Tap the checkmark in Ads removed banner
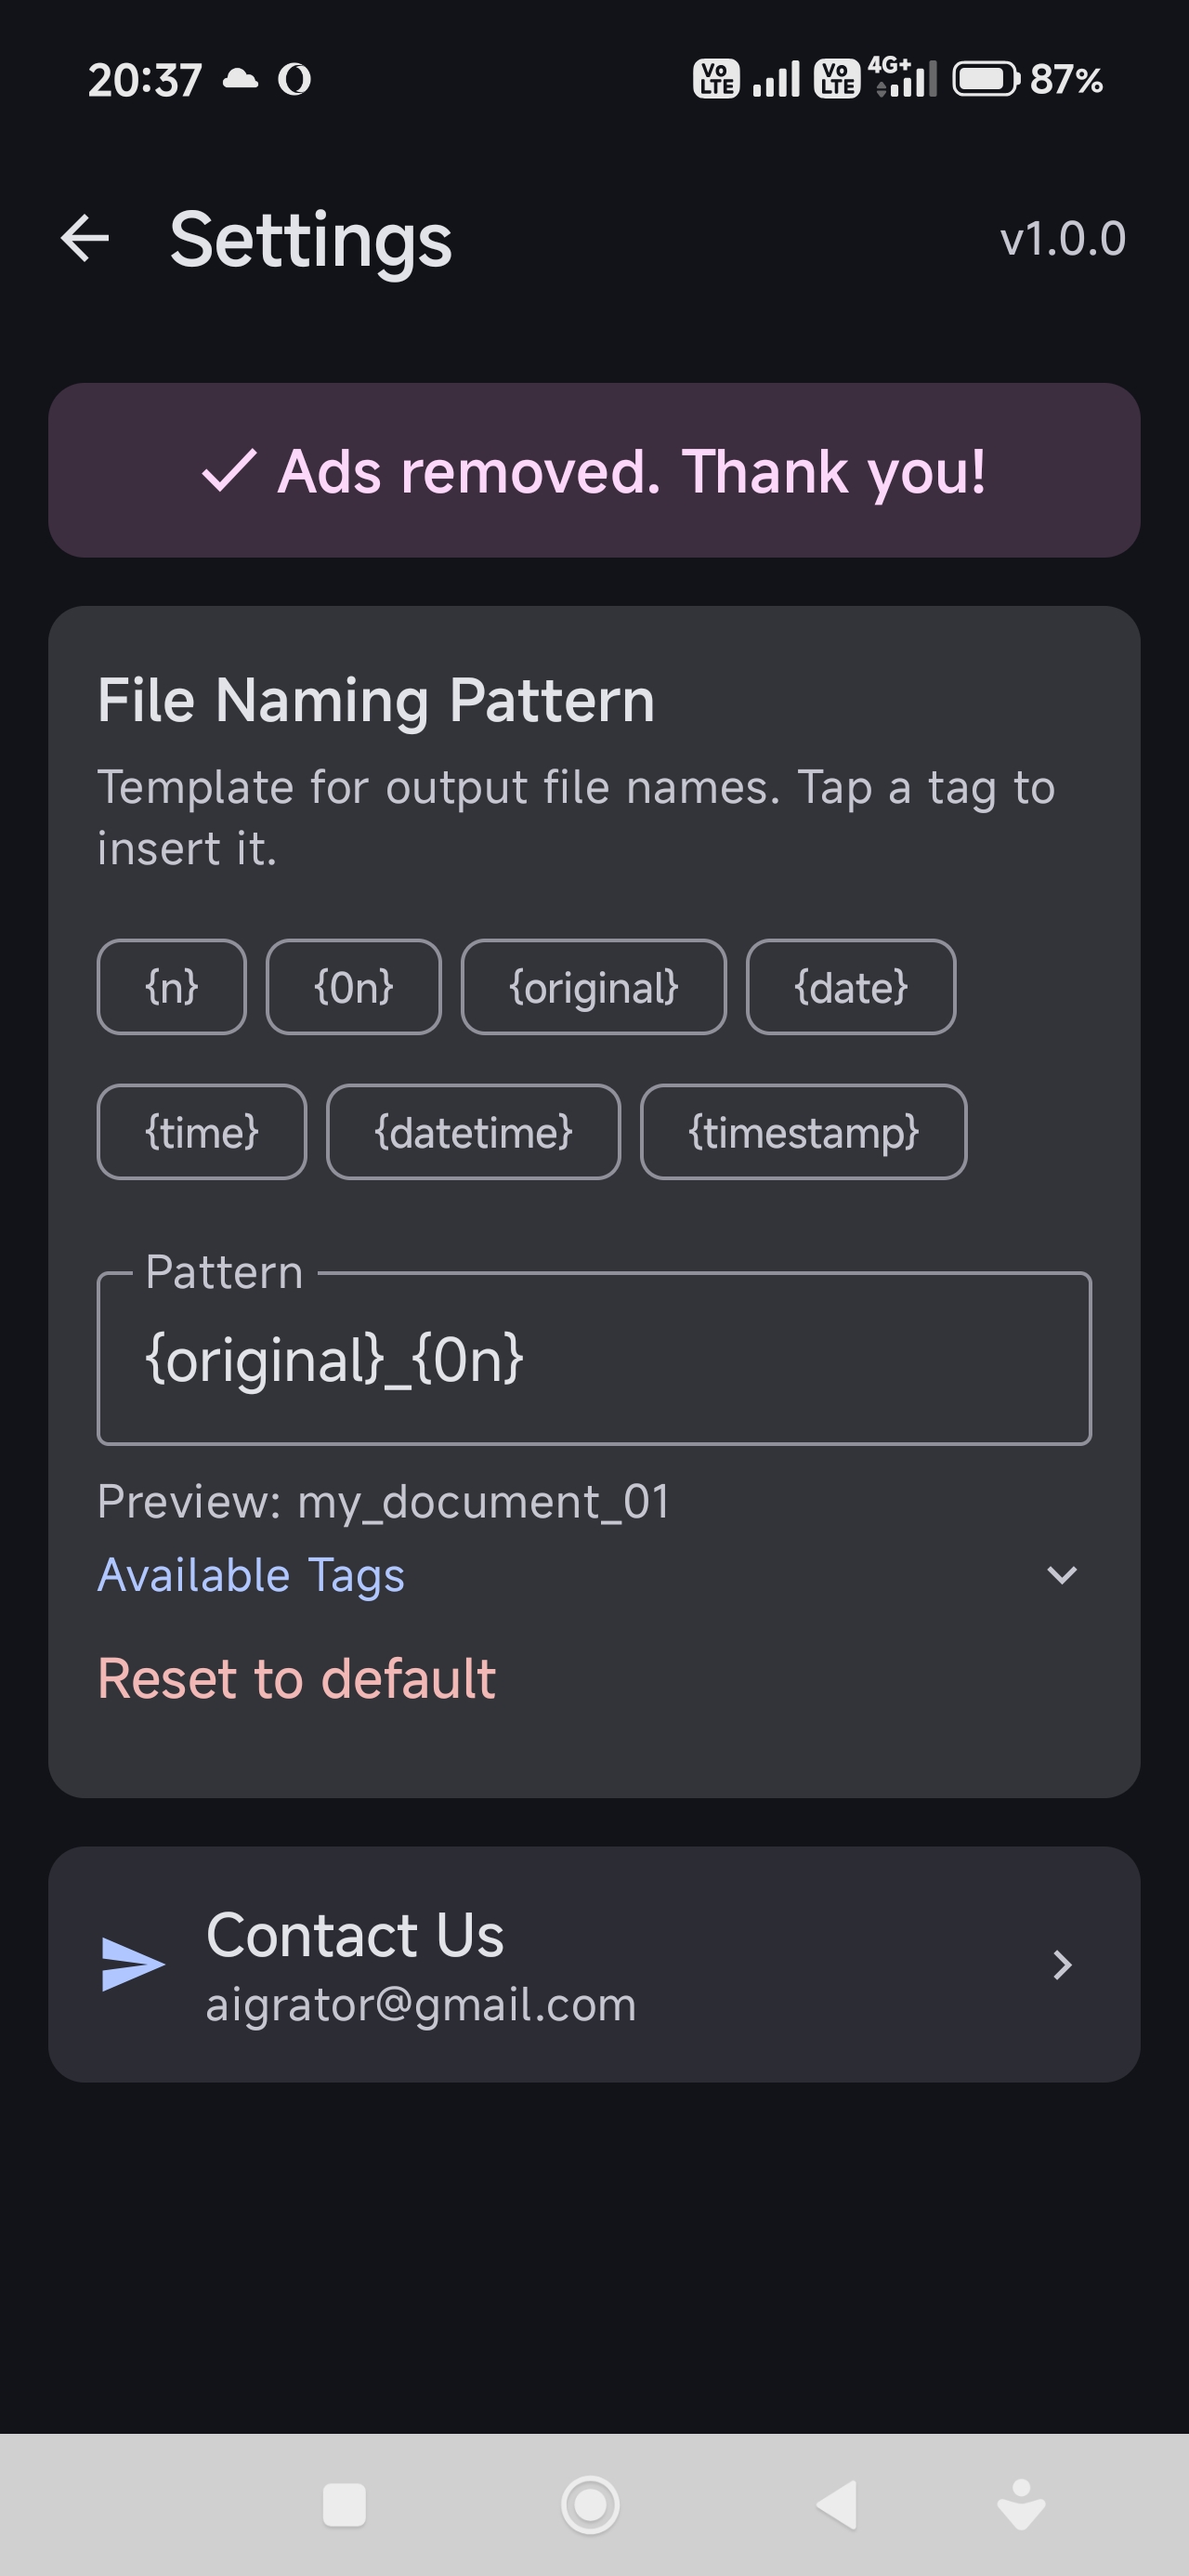The image size is (1189, 2576). coord(229,471)
